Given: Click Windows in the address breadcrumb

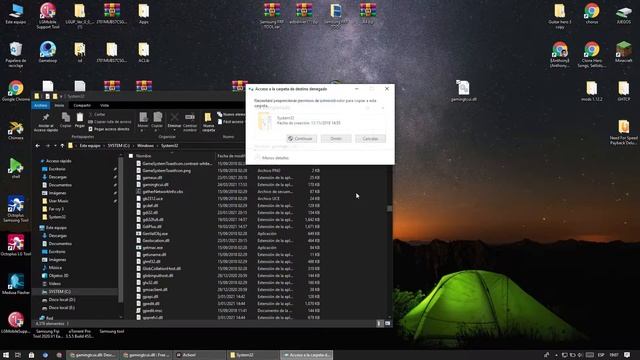Looking at the screenshot, I should click(145, 146).
